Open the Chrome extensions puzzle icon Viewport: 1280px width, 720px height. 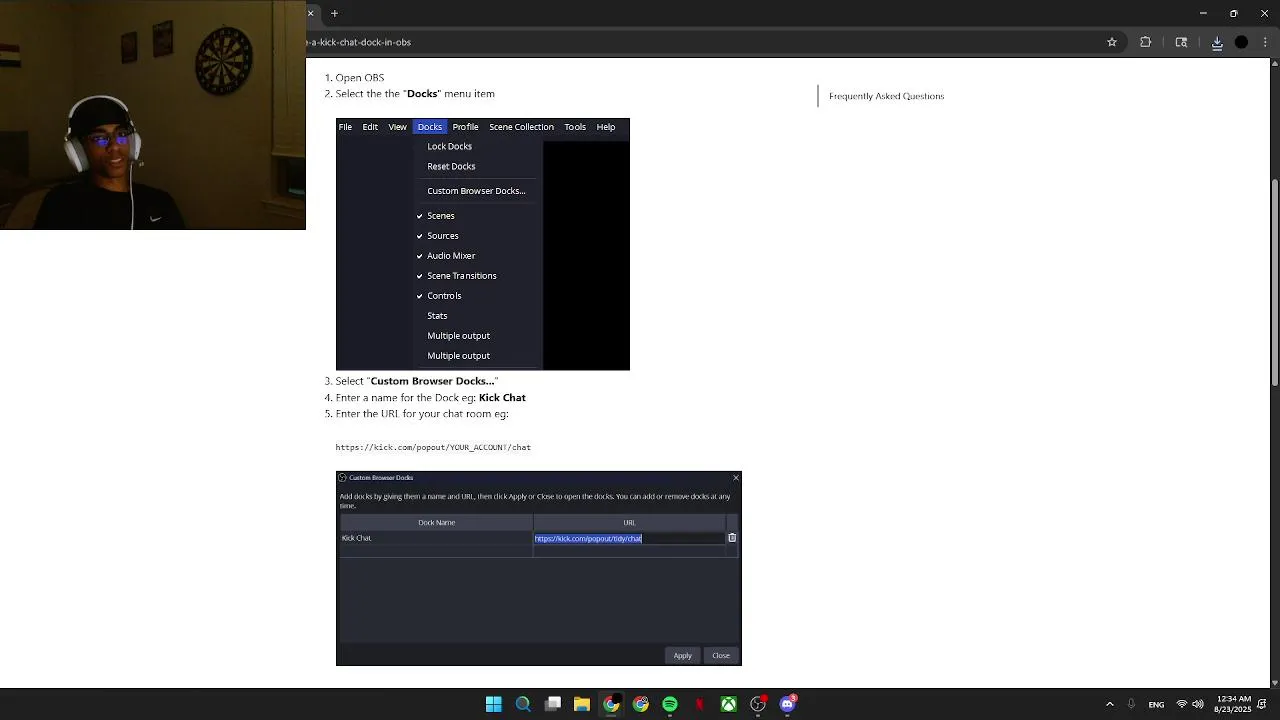pos(1146,42)
